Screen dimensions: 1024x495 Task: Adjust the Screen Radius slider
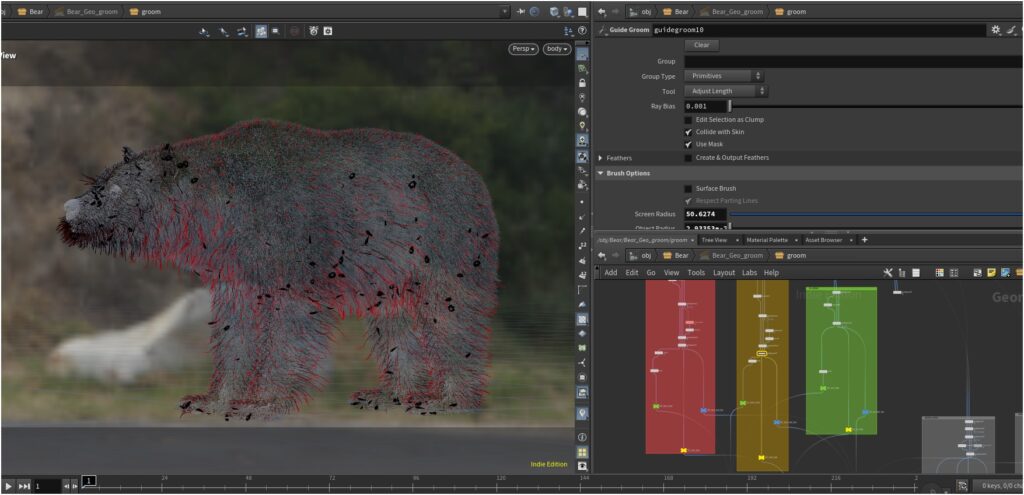[876, 214]
